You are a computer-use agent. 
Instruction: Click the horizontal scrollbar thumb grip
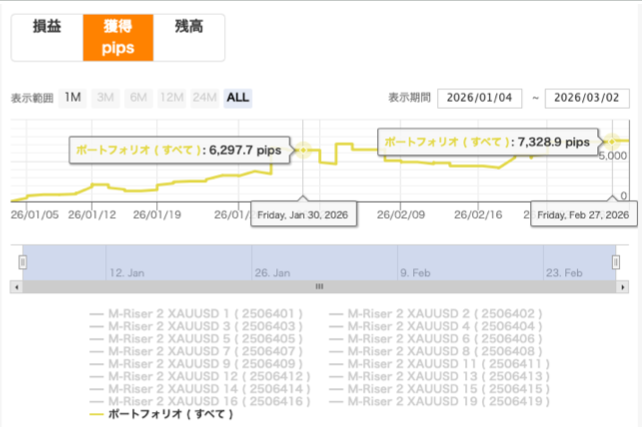click(319, 286)
